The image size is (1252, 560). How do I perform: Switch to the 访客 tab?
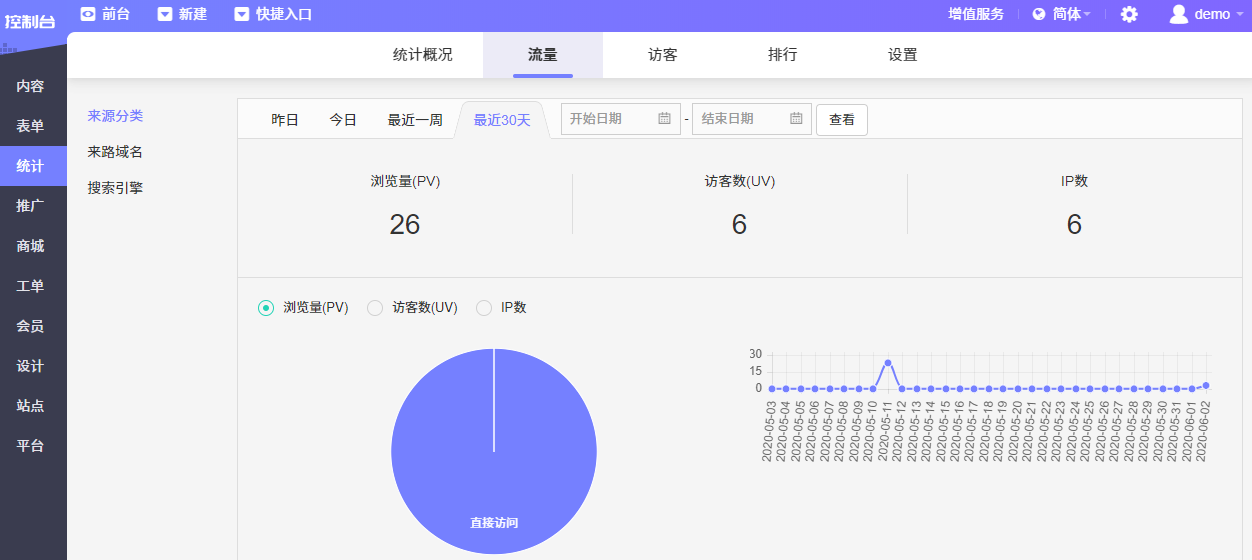[x=662, y=55]
